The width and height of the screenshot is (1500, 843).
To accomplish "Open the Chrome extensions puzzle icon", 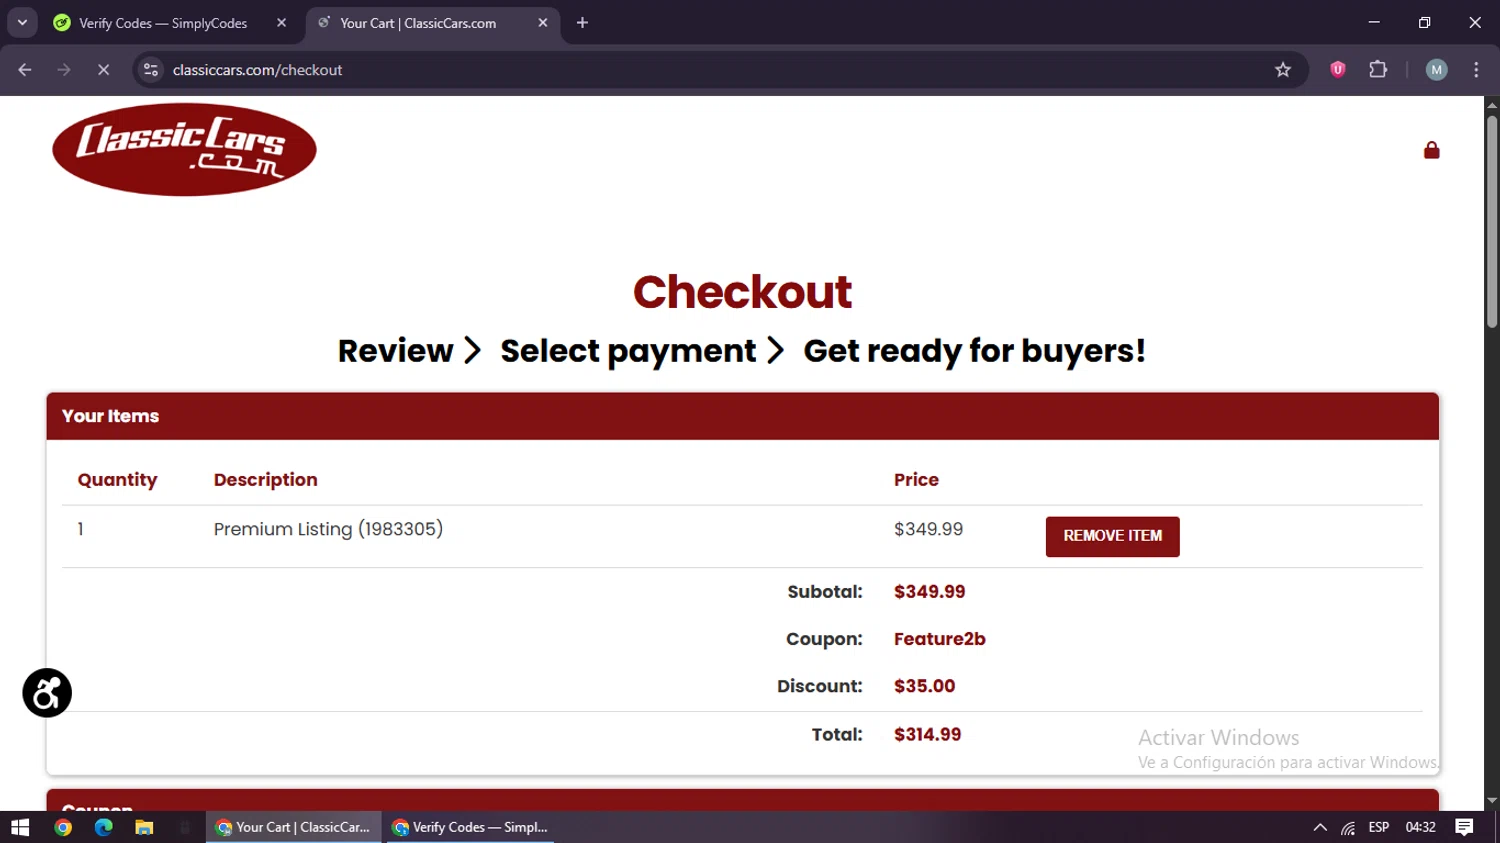I will [1378, 70].
